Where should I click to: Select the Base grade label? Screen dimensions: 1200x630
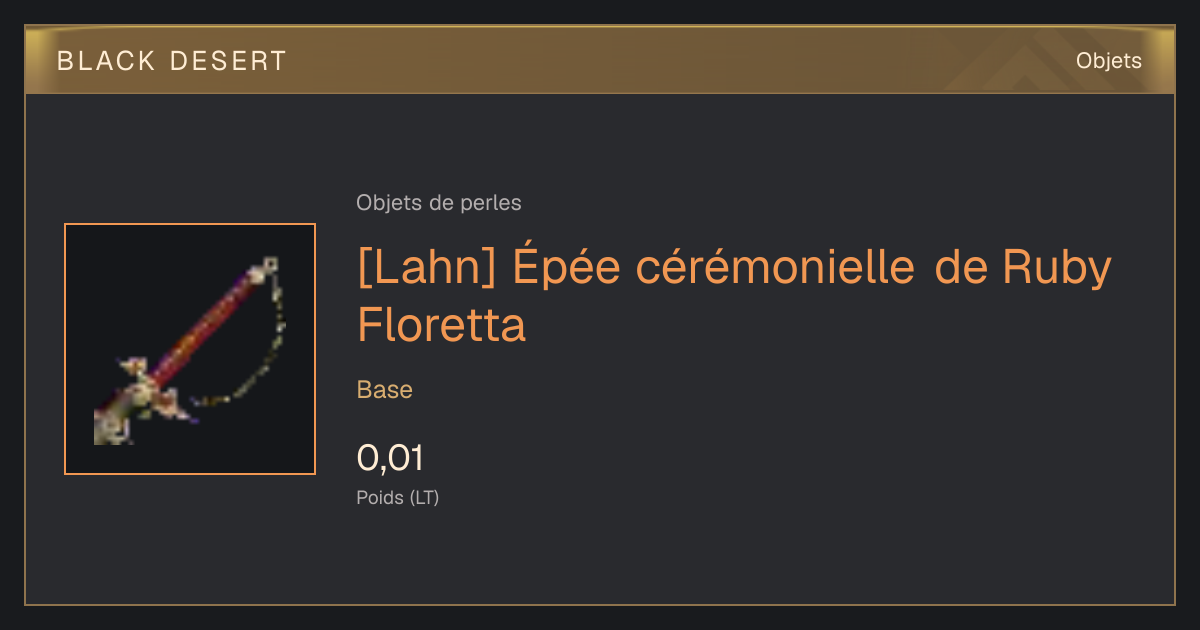coord(384,390)
